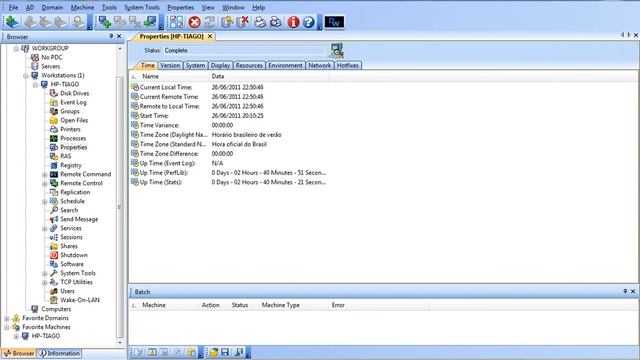The height and width of the screenshot is (360, 640).
Task: Collapse the Workstations (1) node
Action: coord(26,76)
